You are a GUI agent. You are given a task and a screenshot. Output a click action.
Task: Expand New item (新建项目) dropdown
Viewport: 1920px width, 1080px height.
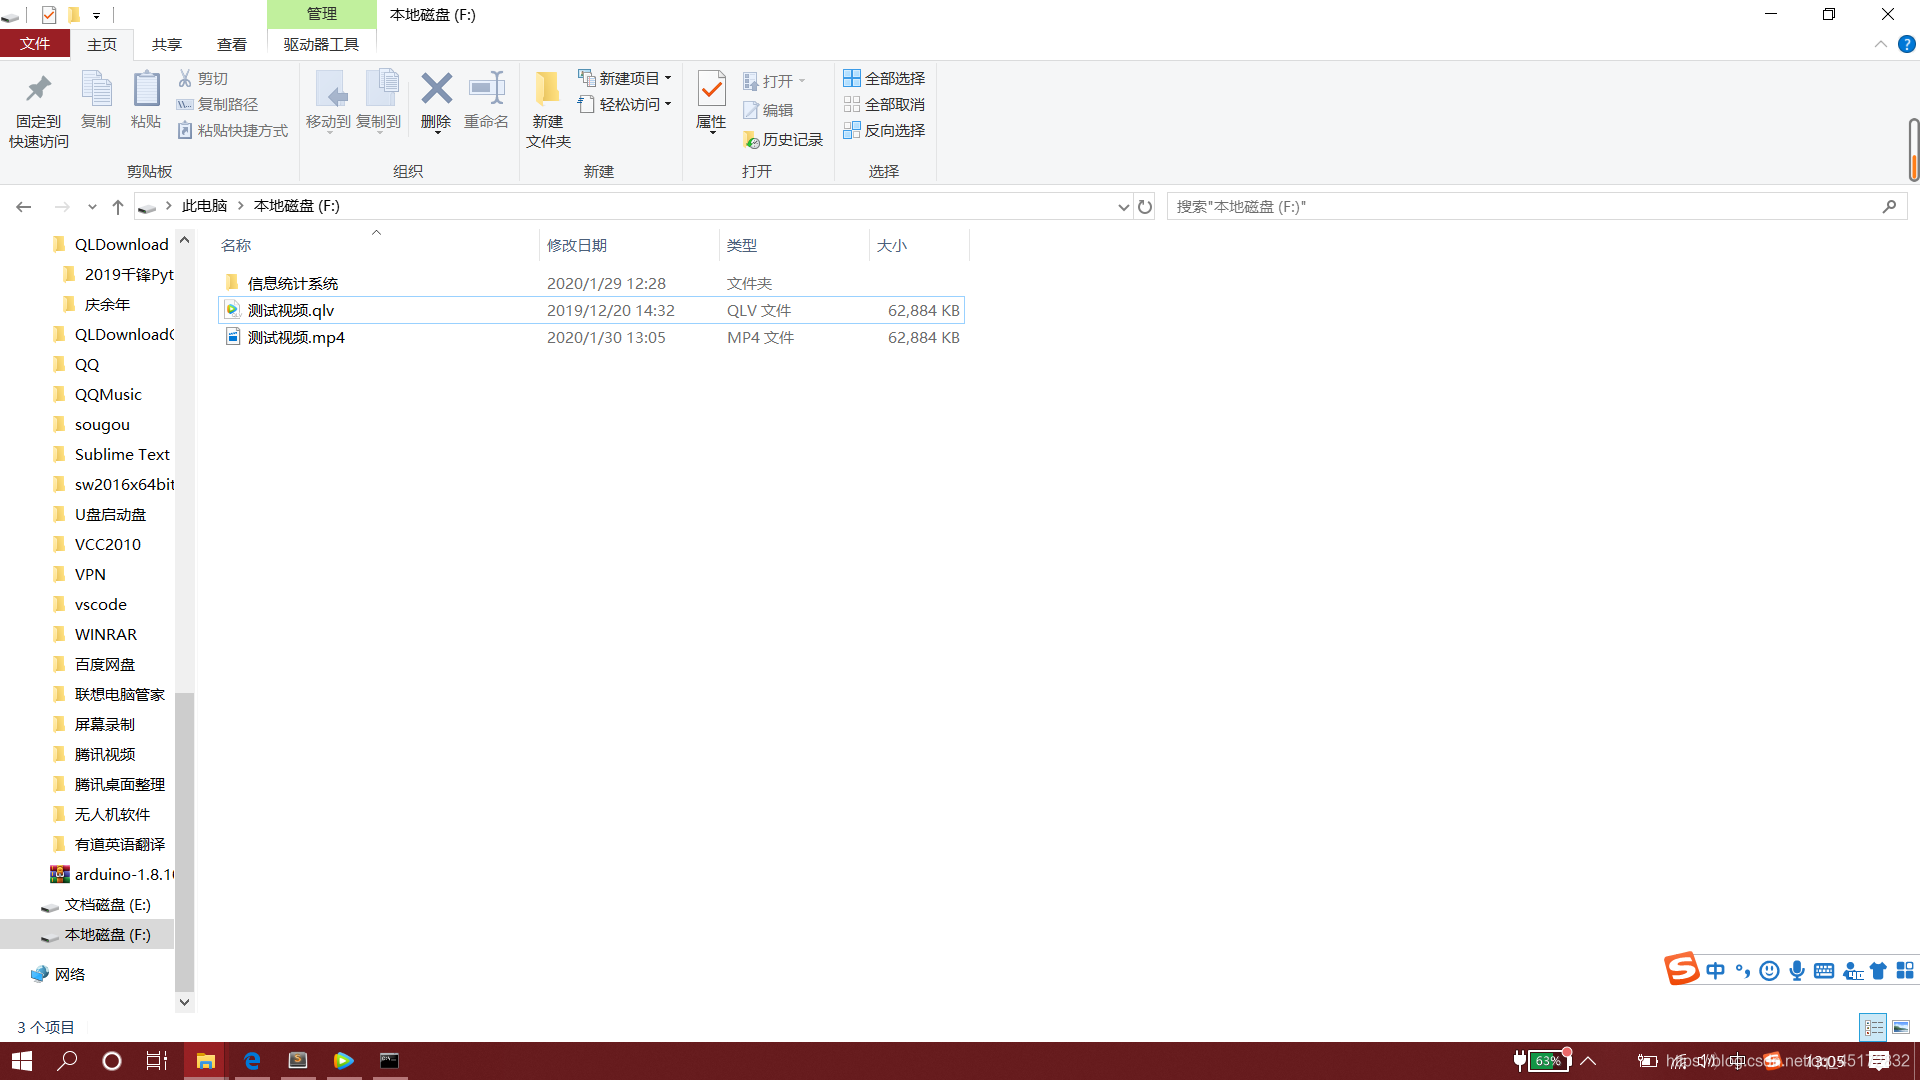pos(668,78)
